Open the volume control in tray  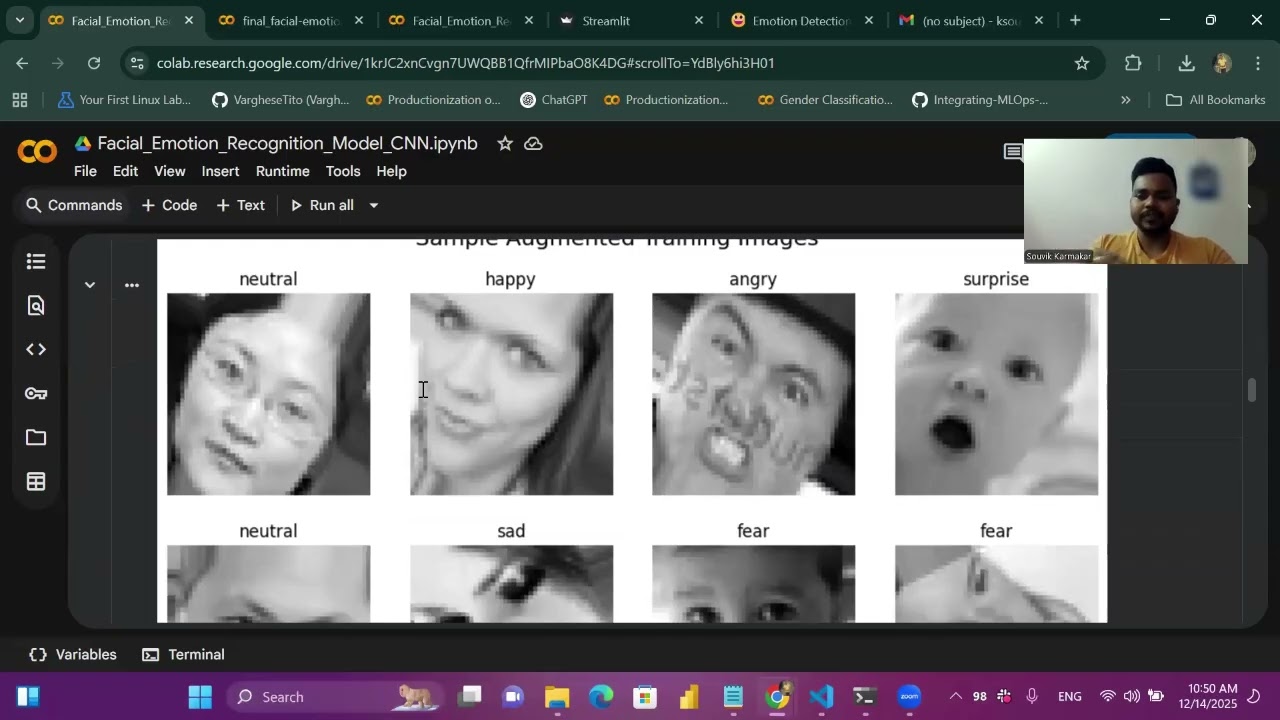[1132, 697]
